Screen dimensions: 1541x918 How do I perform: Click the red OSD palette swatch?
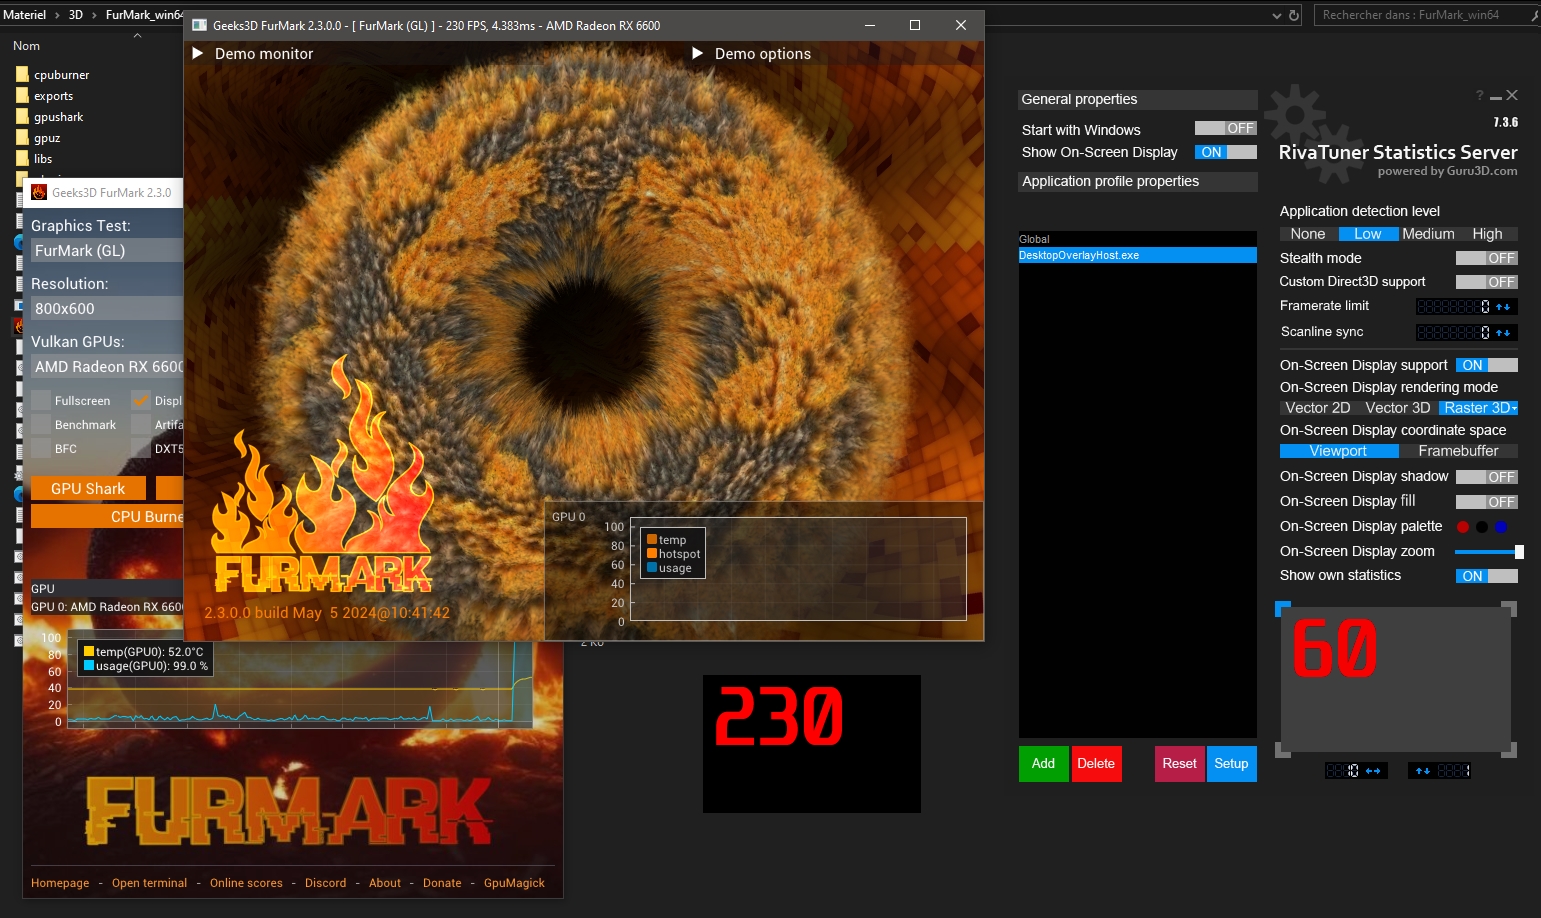[x=1463, y=527]
